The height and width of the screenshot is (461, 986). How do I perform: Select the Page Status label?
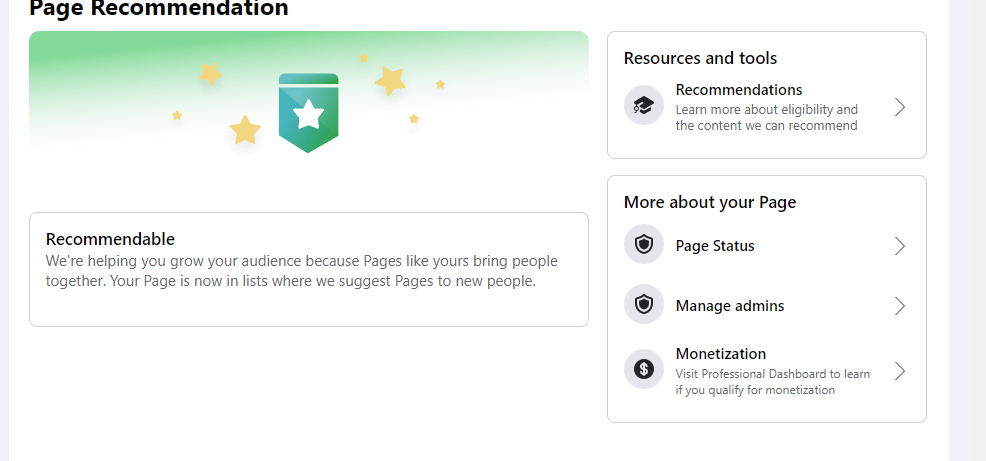pos(715,246)
